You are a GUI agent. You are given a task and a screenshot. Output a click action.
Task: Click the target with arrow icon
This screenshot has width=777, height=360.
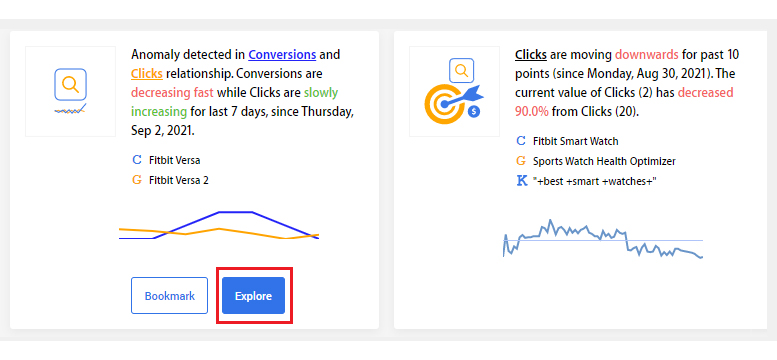453,104
